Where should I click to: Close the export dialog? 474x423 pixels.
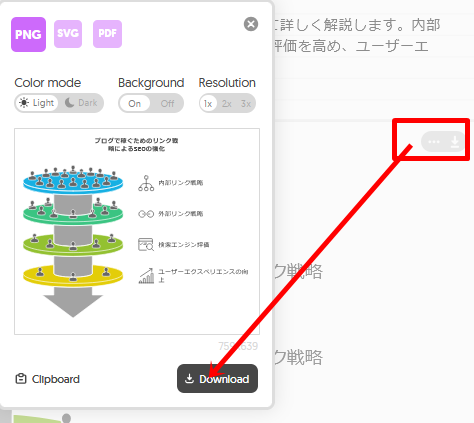251,24
